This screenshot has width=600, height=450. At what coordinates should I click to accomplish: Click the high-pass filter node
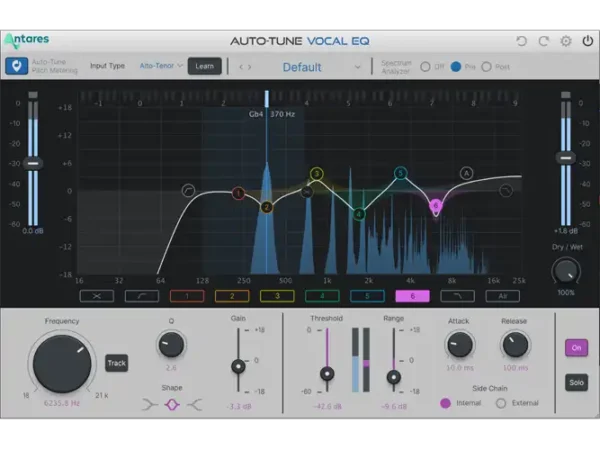point(188,190)
